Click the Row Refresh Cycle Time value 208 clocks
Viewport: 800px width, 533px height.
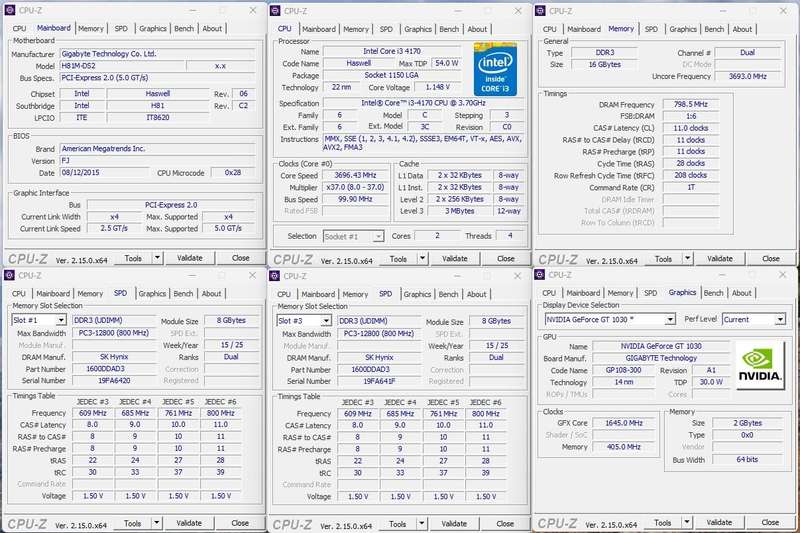(x=691, y=175)
